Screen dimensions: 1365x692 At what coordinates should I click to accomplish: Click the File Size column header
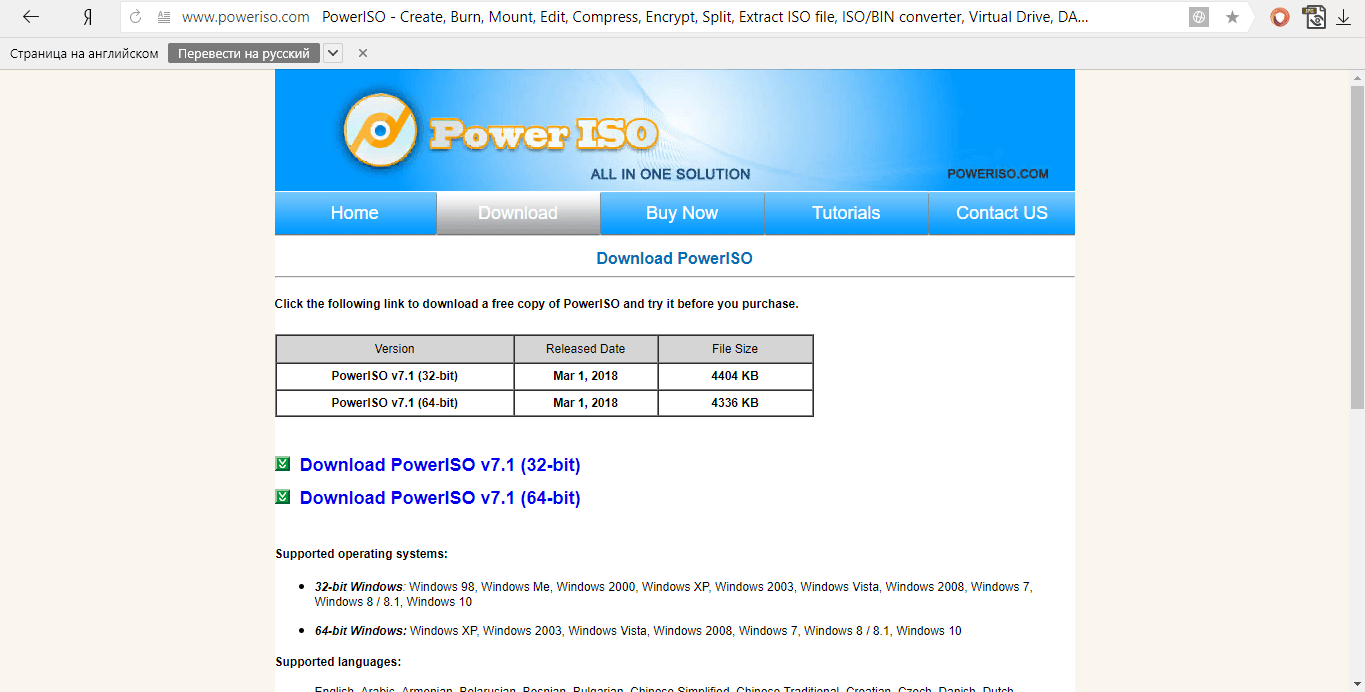click(x=735, y=349)
